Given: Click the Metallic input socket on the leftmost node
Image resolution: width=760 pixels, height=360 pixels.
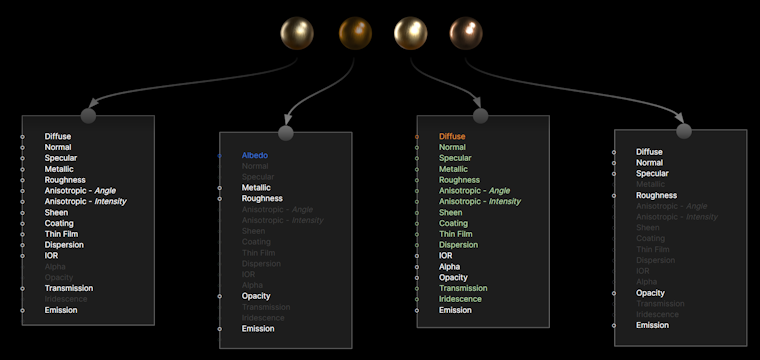Looking at the screenshot, I should coord(22,169).
